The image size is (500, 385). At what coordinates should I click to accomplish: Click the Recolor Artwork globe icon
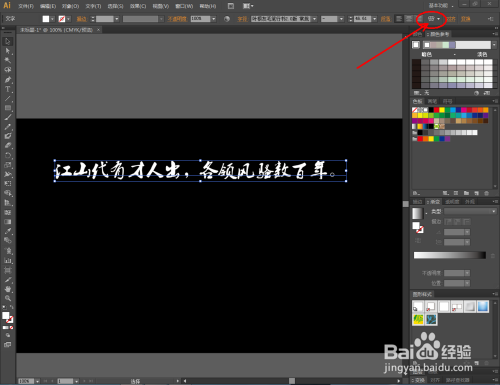[x=227, y=19]
